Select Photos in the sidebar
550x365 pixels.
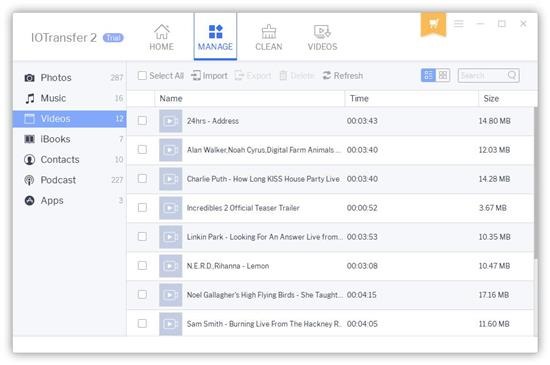coord(69,77)
